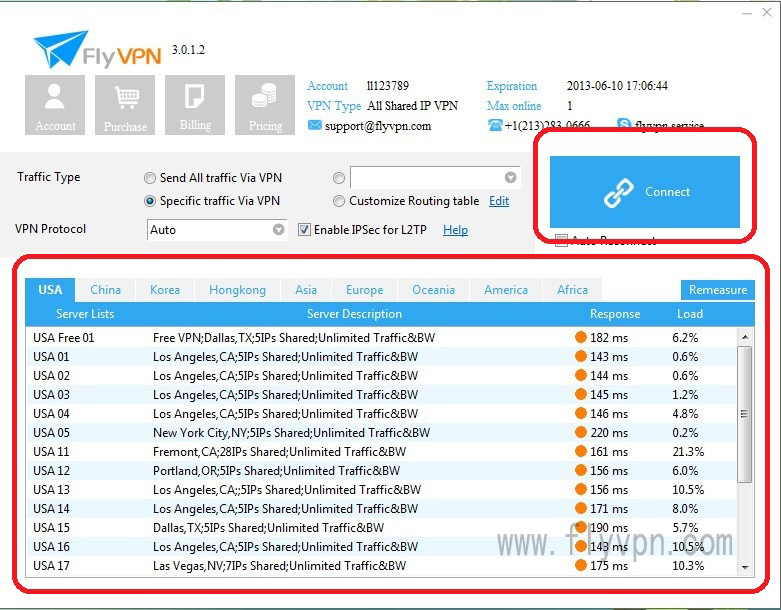Sort by Load column header
The width and height of the screenshot is (781, 610).
point(690,314)
